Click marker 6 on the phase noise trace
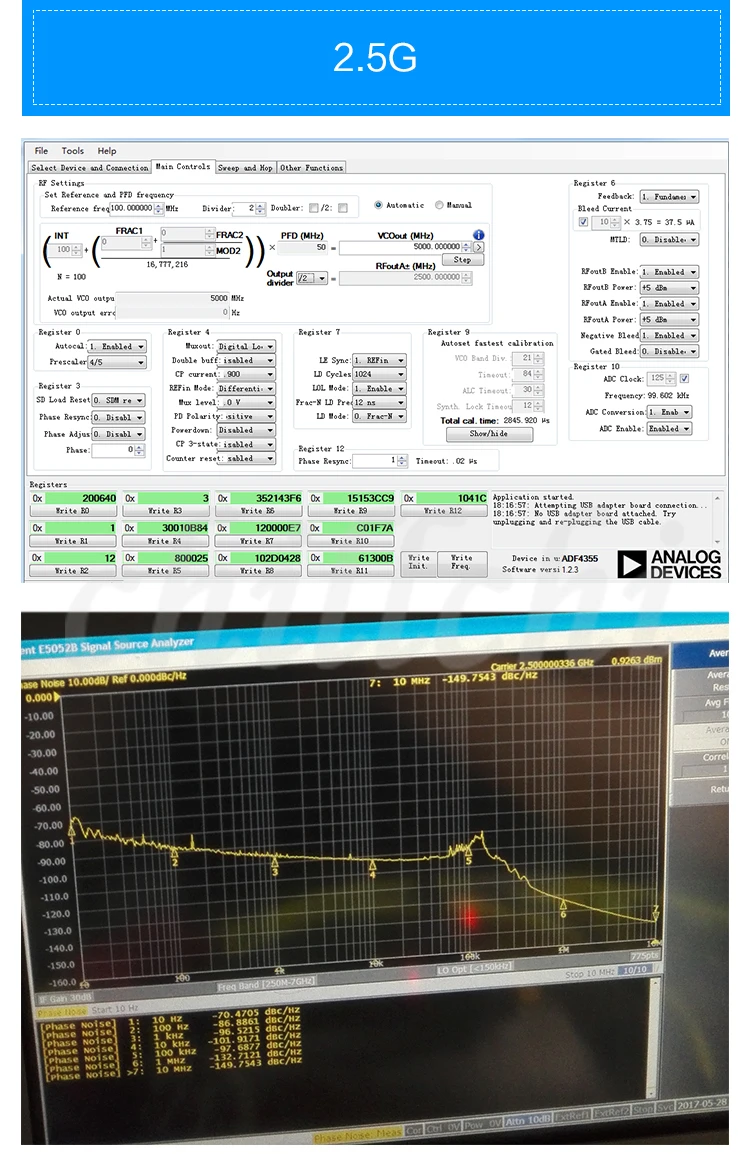 pos(563,909)
